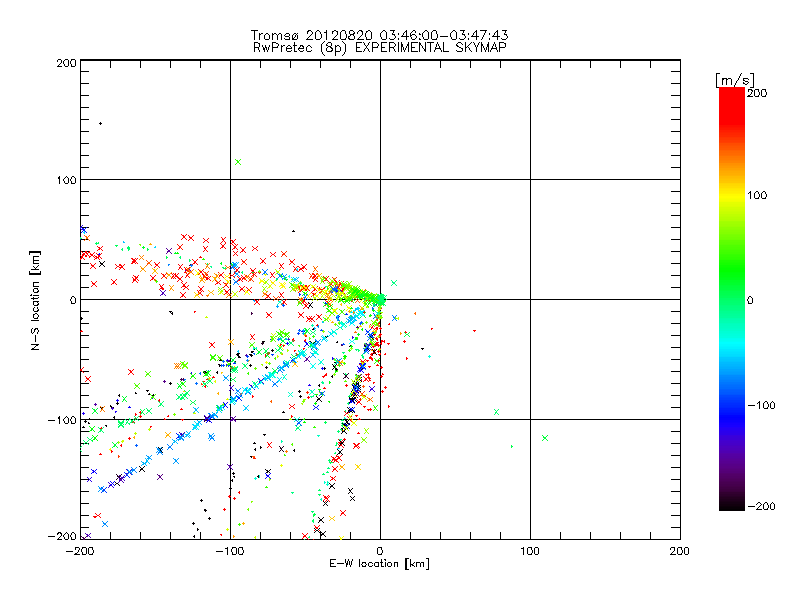Click the colorbar's bottom label '-200'
Viewport: 800px width, 600px height.
(x=762, y=506)
